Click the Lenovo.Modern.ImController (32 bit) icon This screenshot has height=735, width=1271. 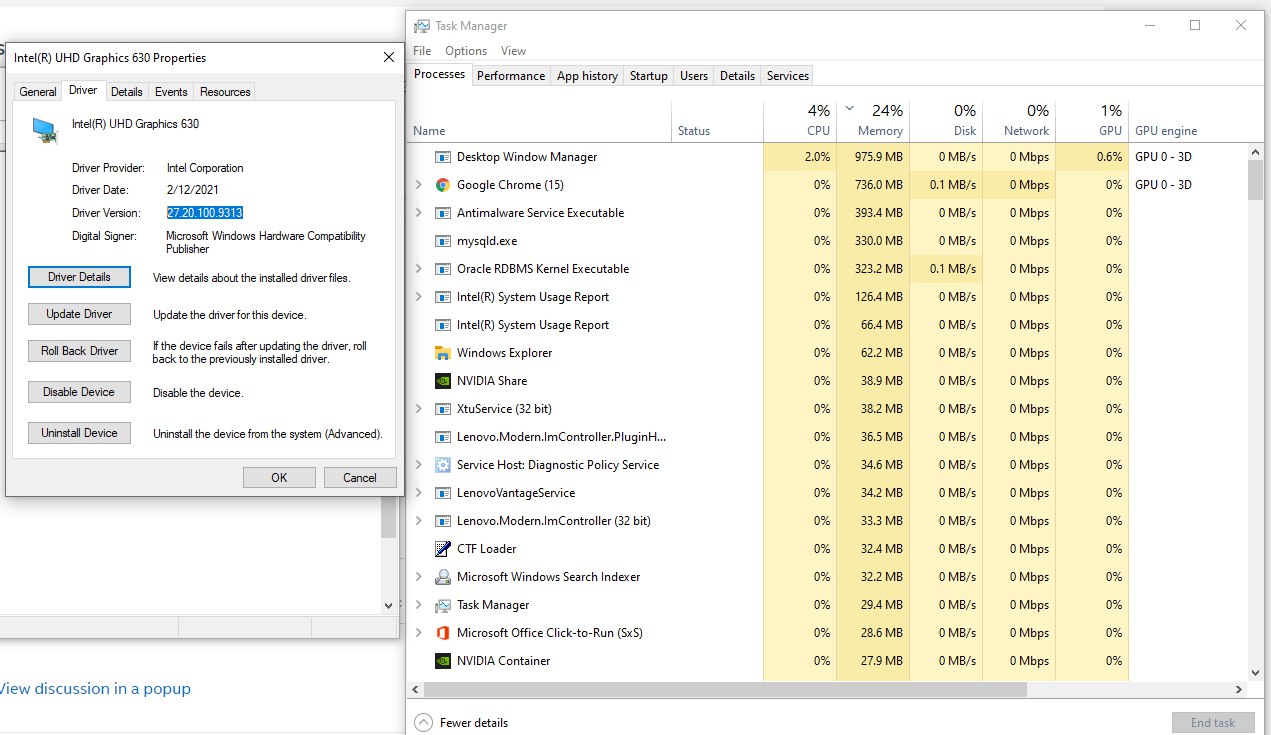pos(443,521)
